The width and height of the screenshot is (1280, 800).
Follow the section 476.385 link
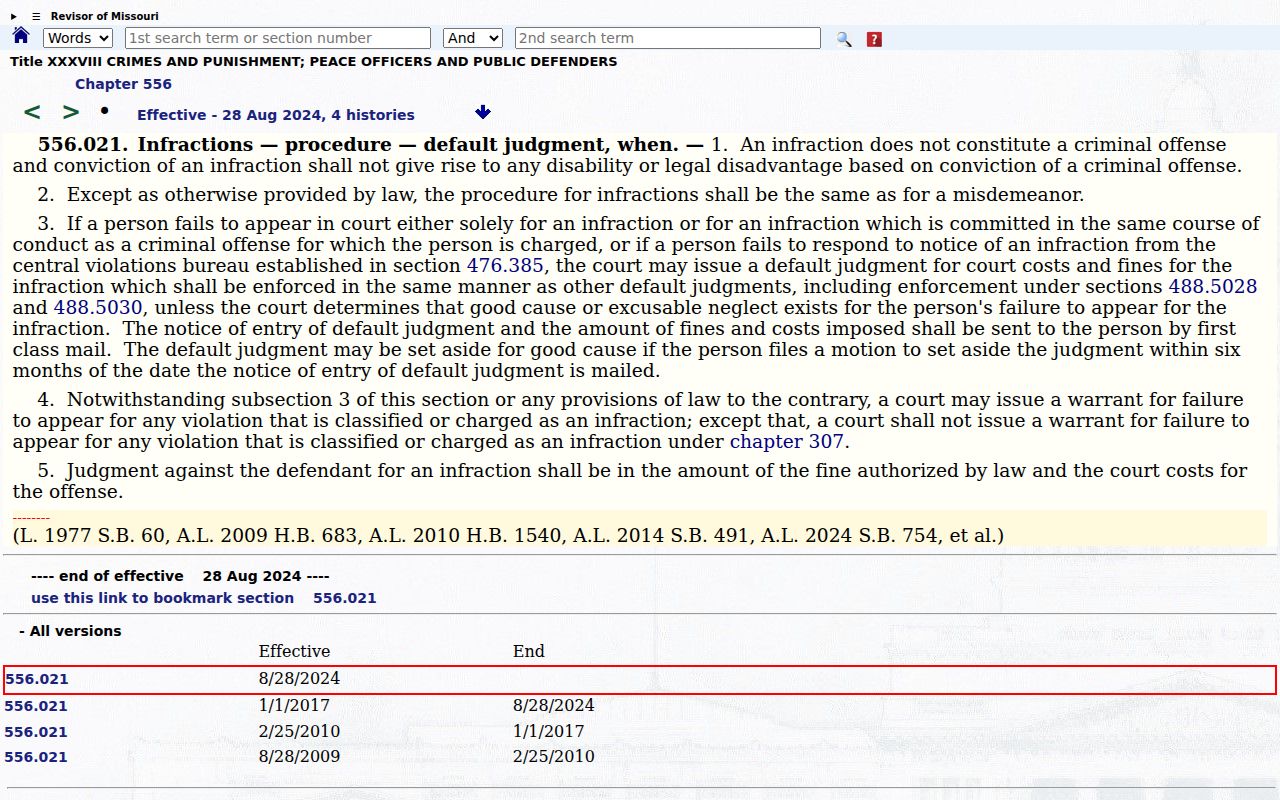click(x=505, y=266)
